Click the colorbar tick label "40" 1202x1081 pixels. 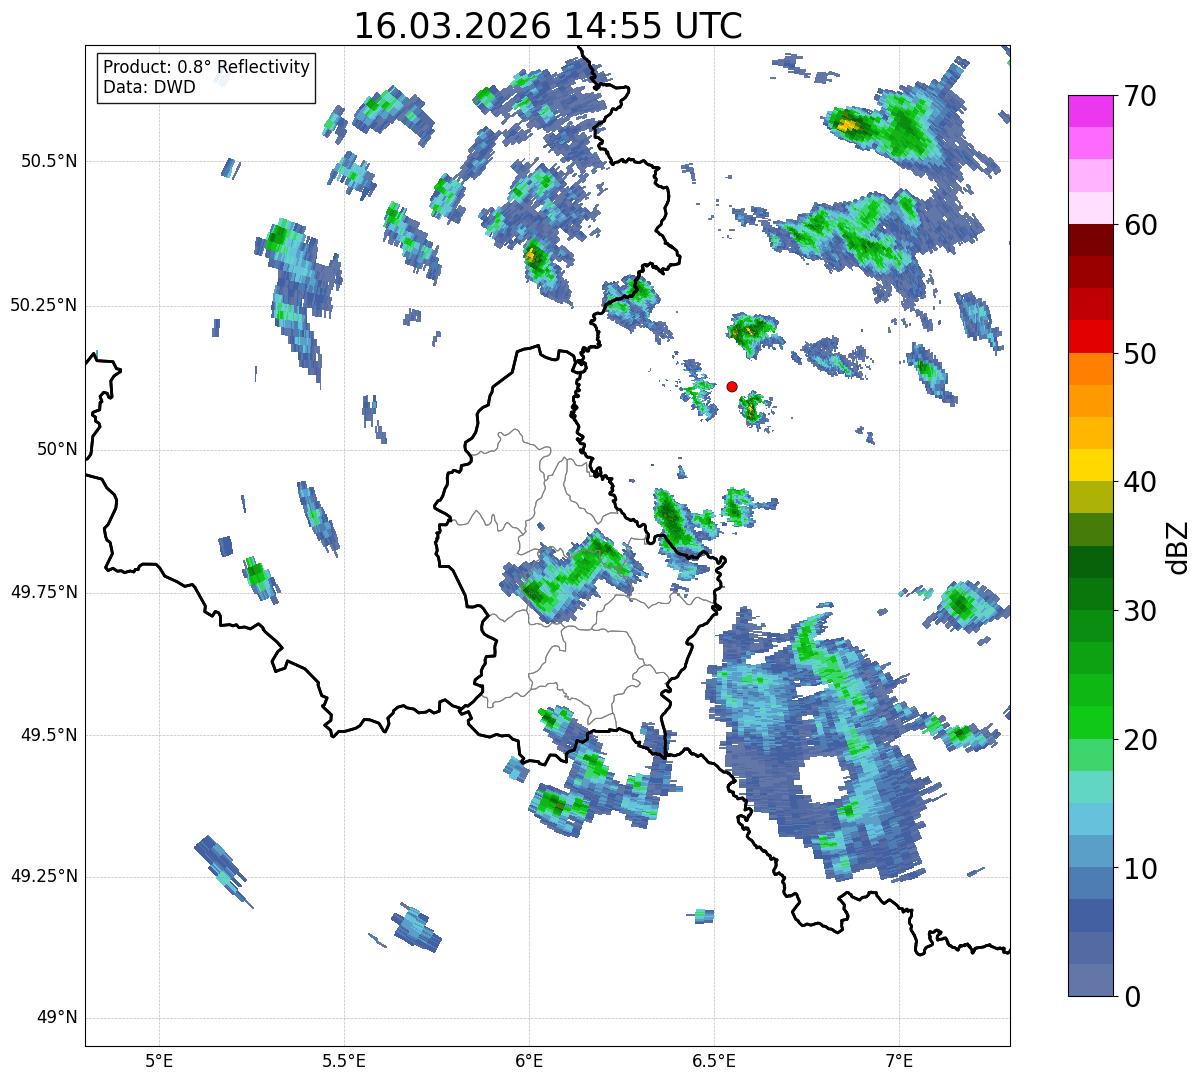coord(1141,482)
